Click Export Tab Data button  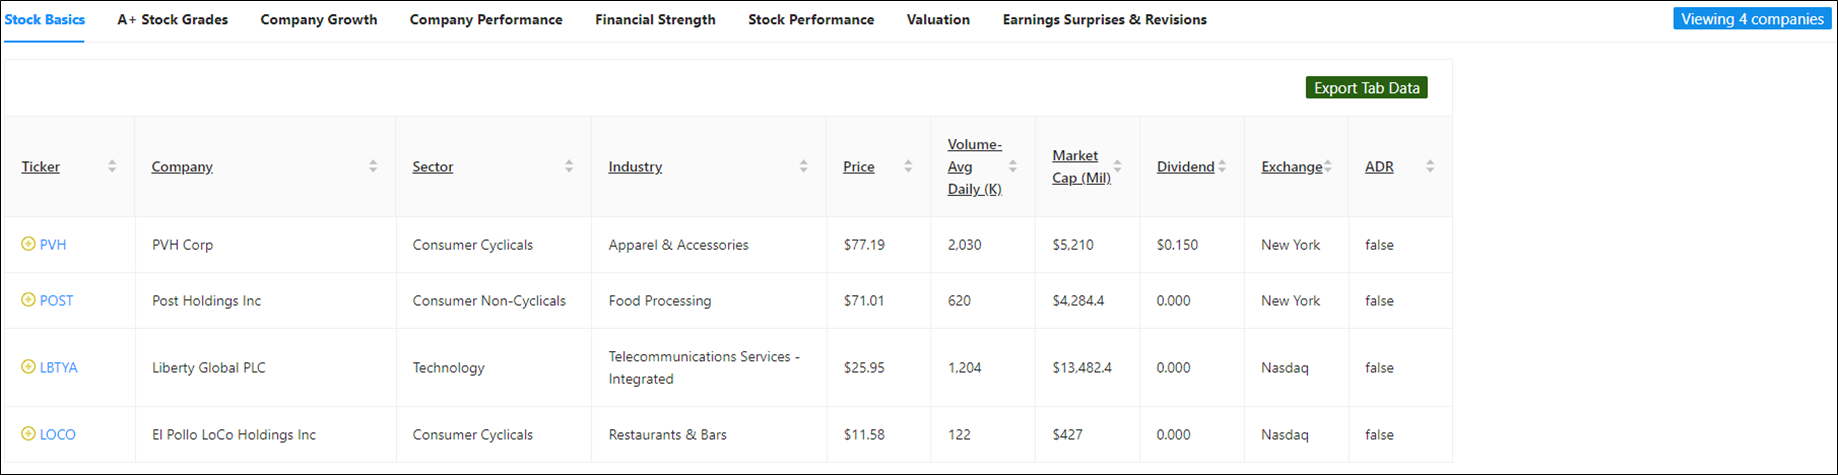pos(1366,88)
